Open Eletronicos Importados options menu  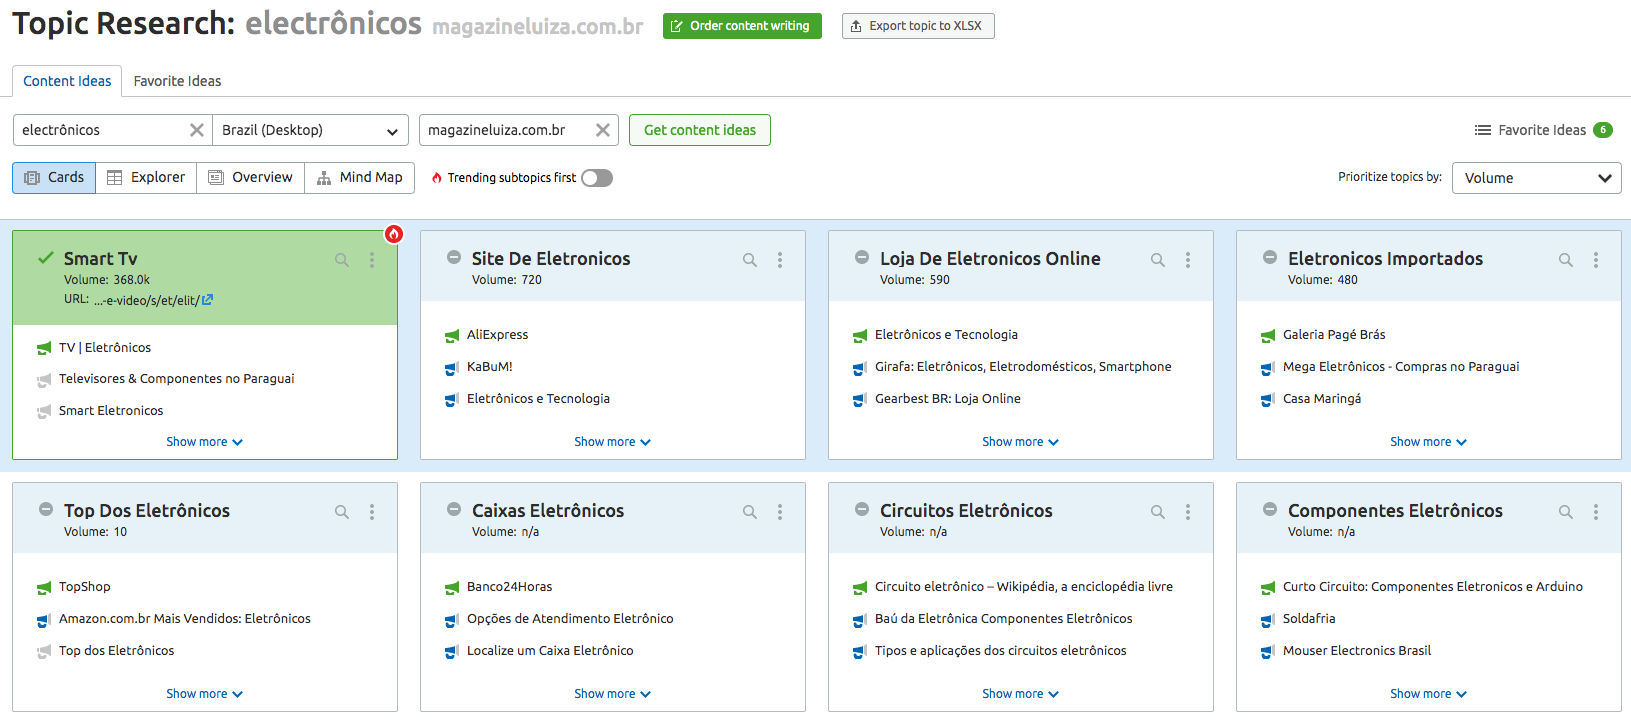(1596, 260)
